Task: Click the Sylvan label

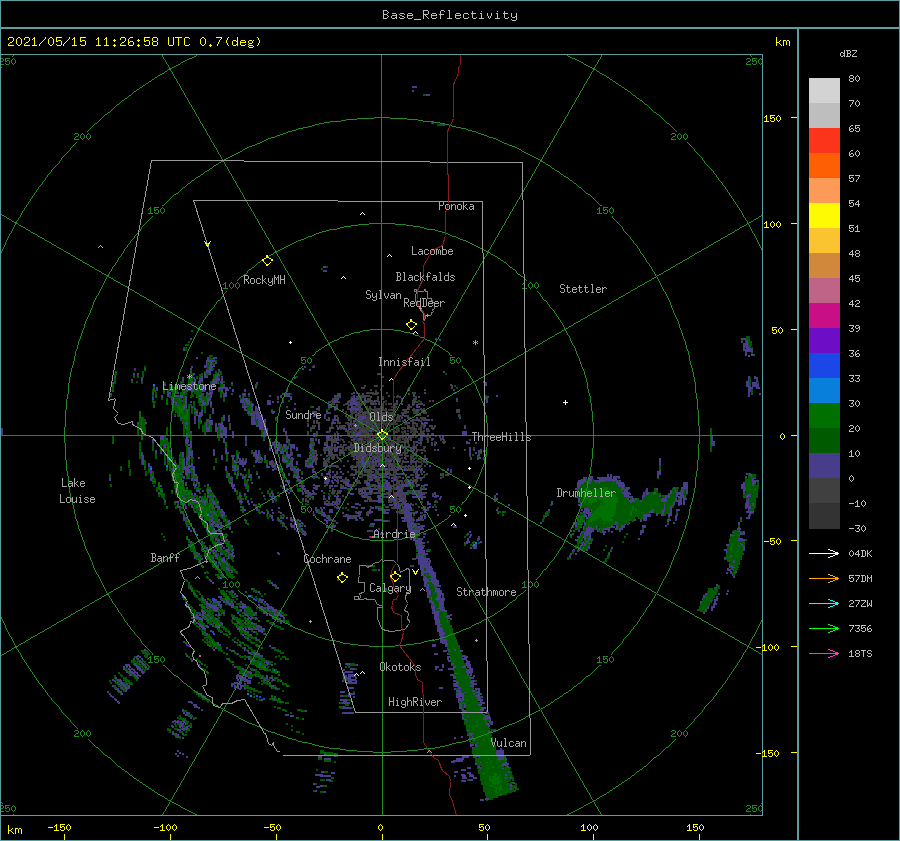Action: click(383, 295)
